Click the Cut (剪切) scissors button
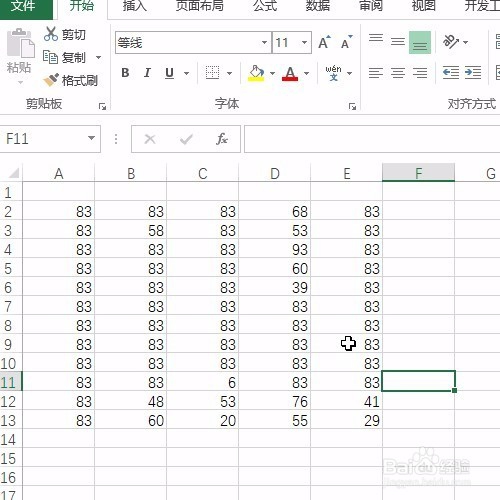Screen dimensions: 500x500 point(65,34)
